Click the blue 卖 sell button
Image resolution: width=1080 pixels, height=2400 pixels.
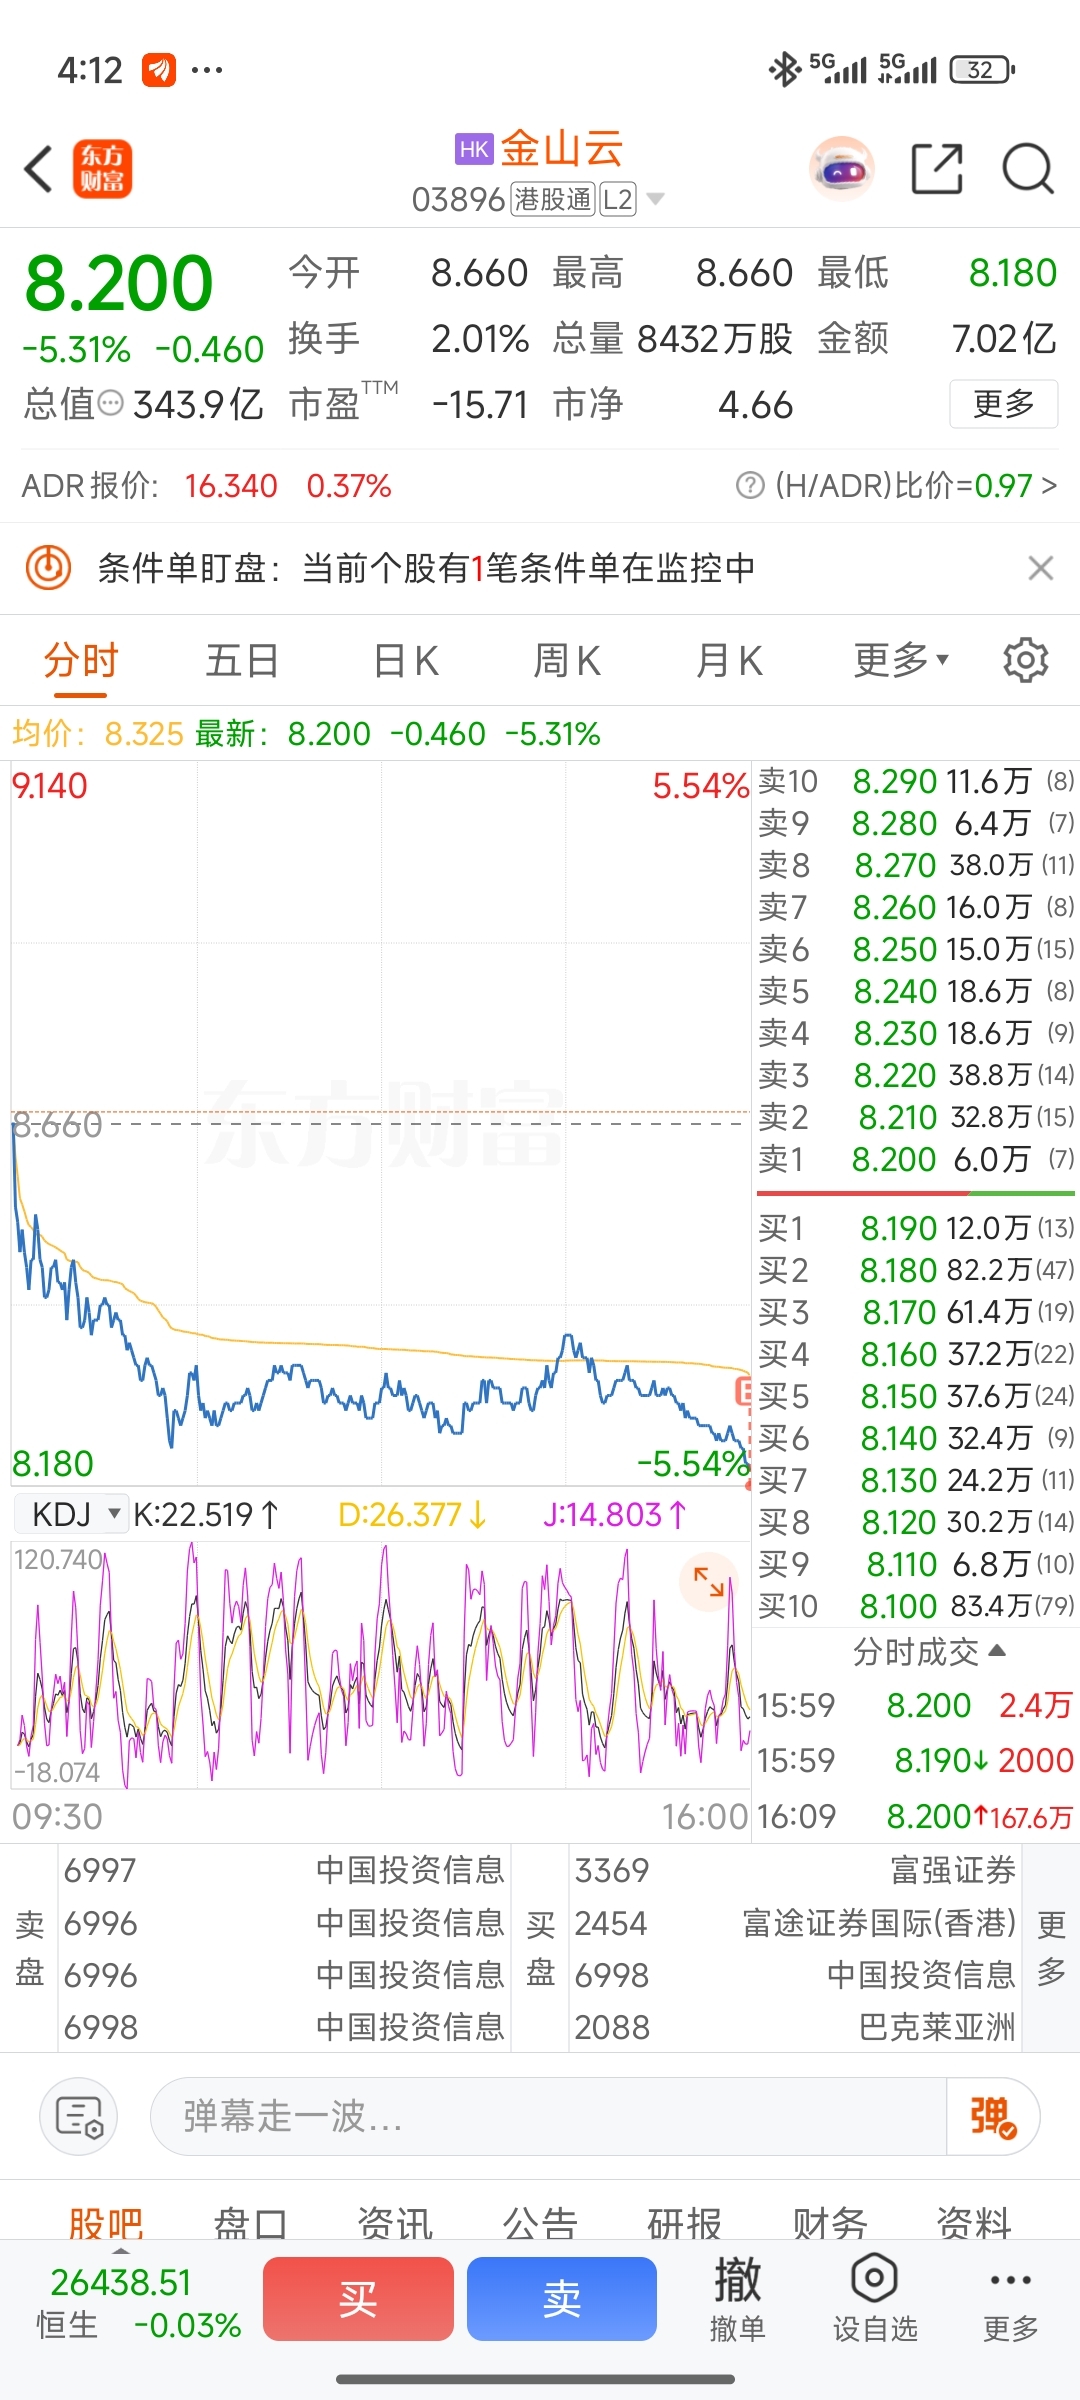(562, 2299)
